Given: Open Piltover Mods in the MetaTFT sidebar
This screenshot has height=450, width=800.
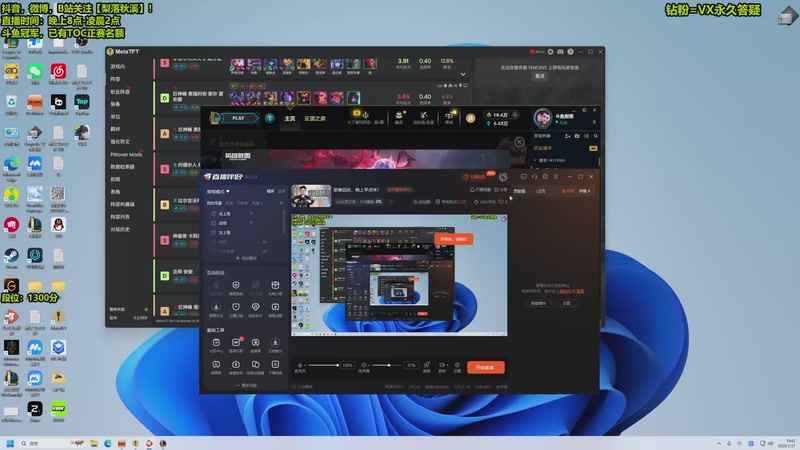Looking at the screenshot, I should pyautogui.click(x=126, y=154).
